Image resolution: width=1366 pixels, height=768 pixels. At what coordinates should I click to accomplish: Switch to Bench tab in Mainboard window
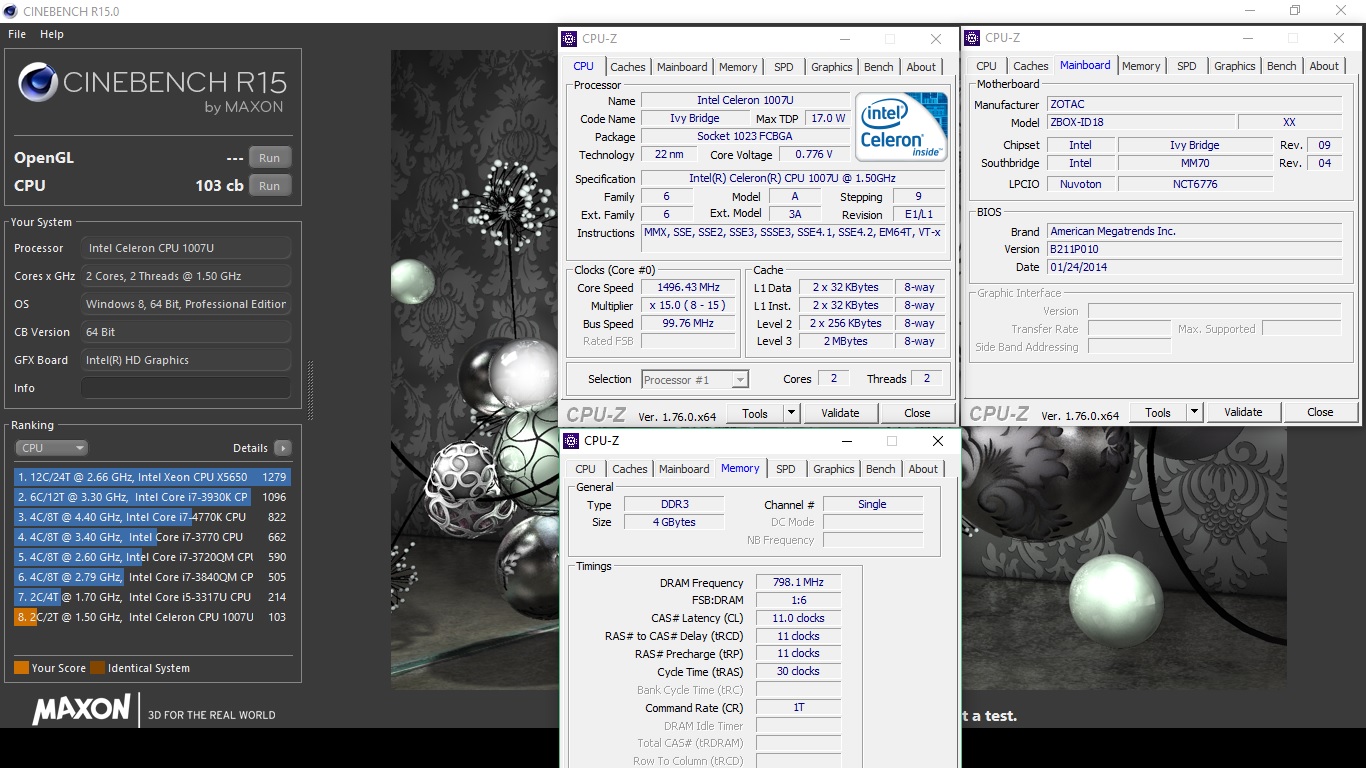1282,66
